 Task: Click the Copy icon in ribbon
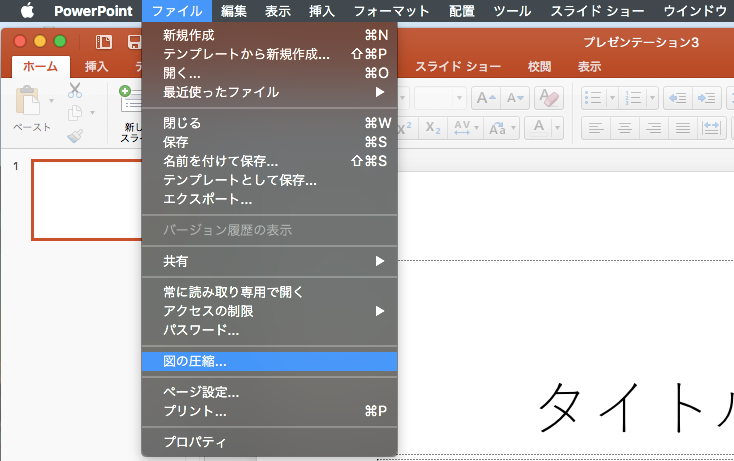tap(75, 113)
